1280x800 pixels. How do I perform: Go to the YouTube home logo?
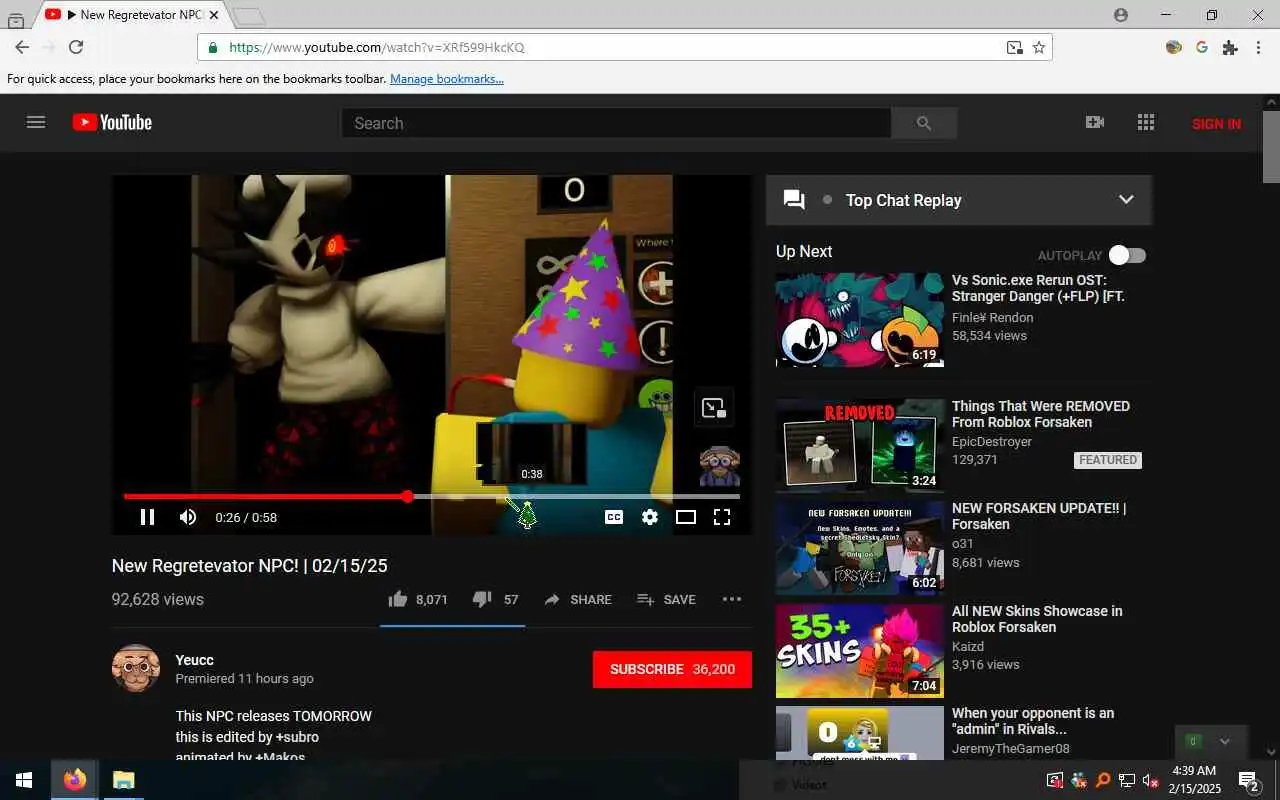(112, 122)
